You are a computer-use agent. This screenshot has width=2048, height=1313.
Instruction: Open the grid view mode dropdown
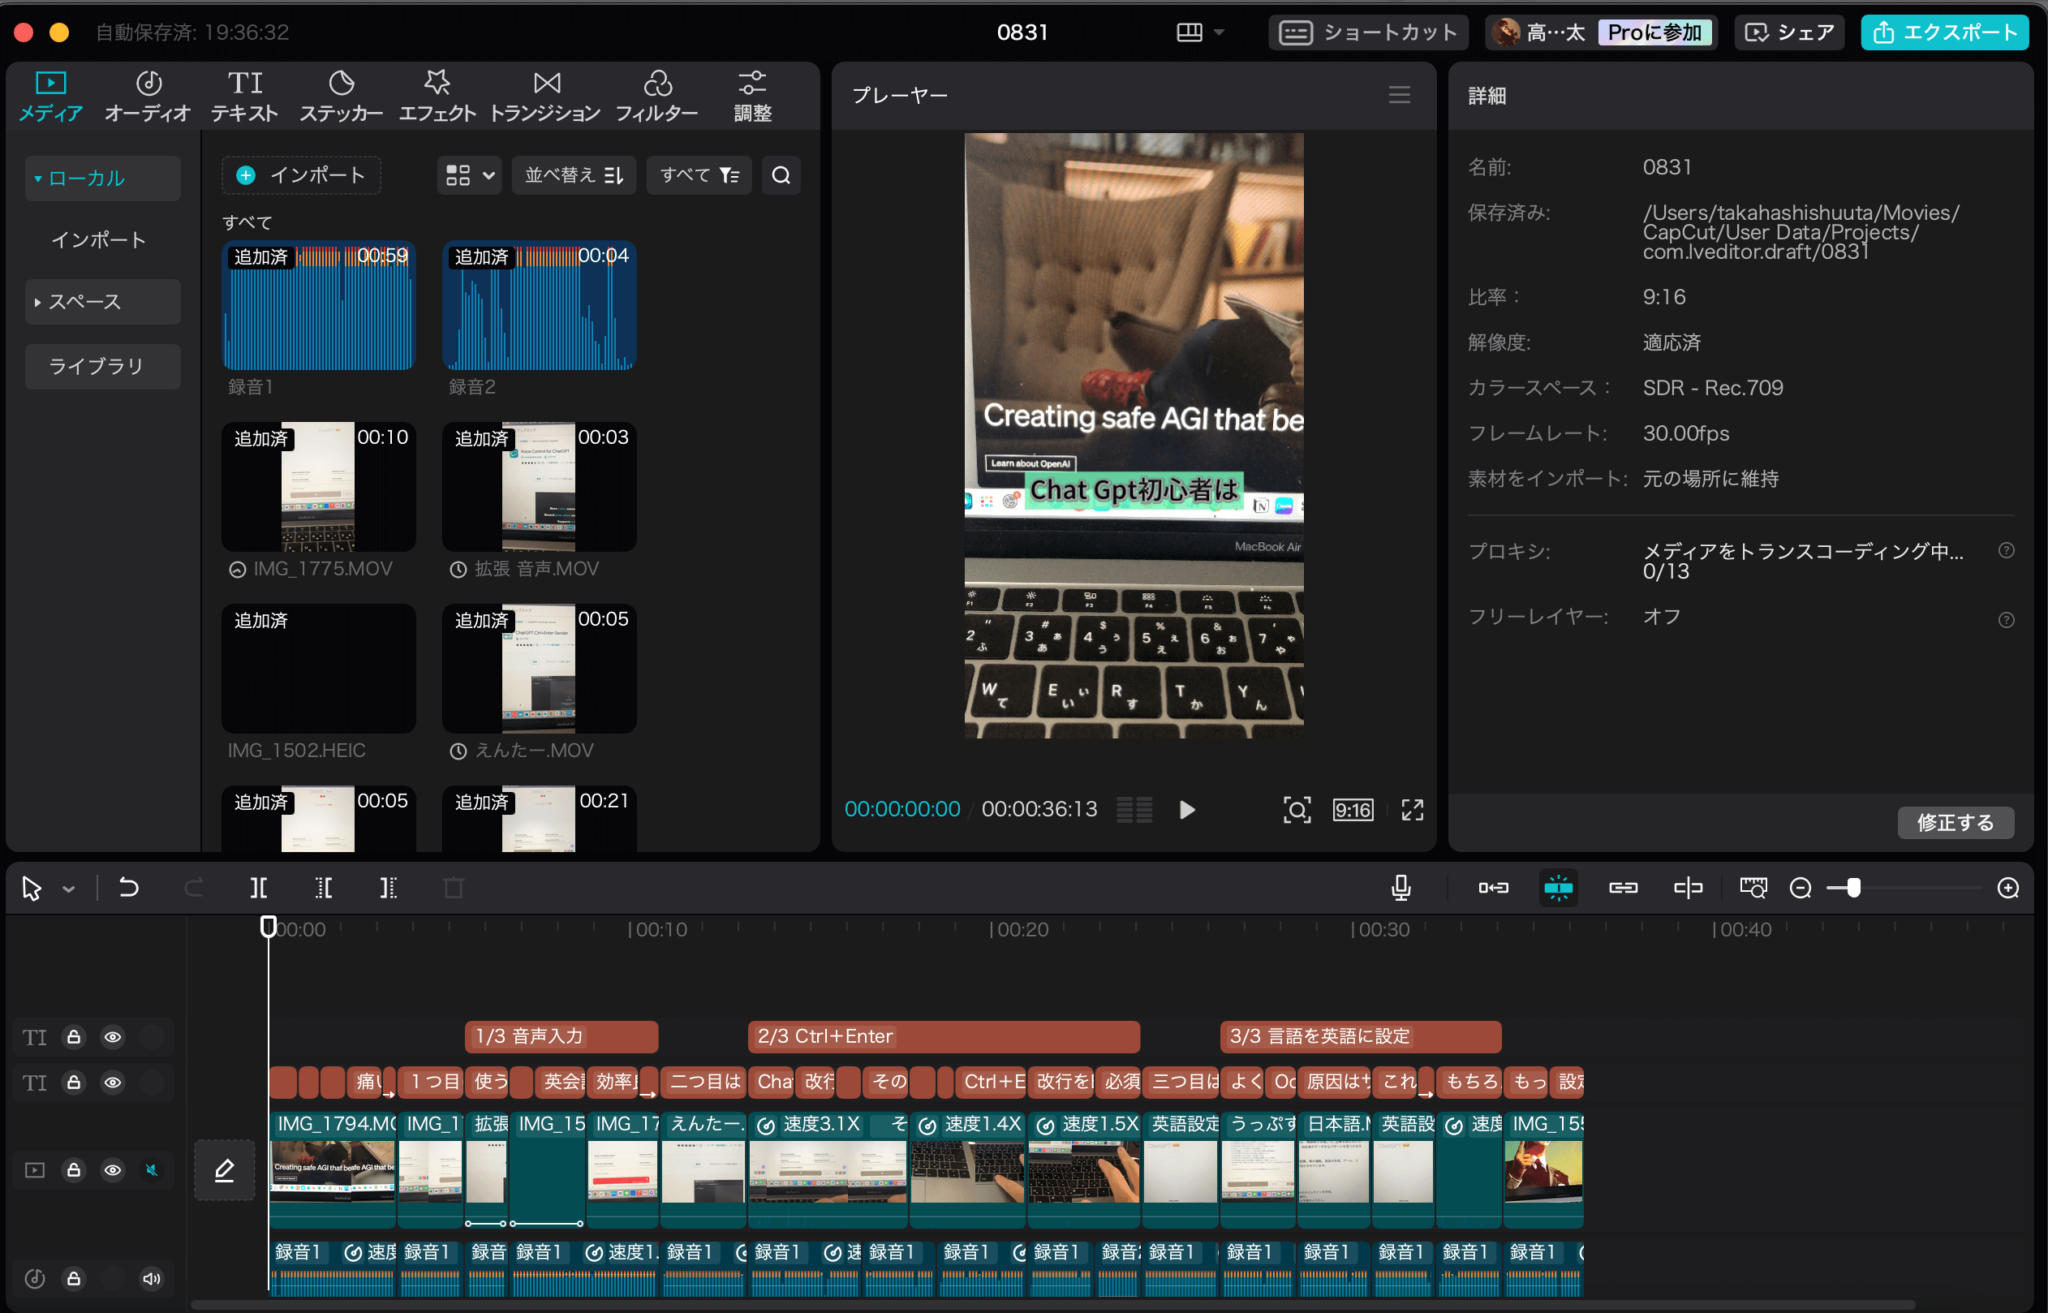[469, 176]
